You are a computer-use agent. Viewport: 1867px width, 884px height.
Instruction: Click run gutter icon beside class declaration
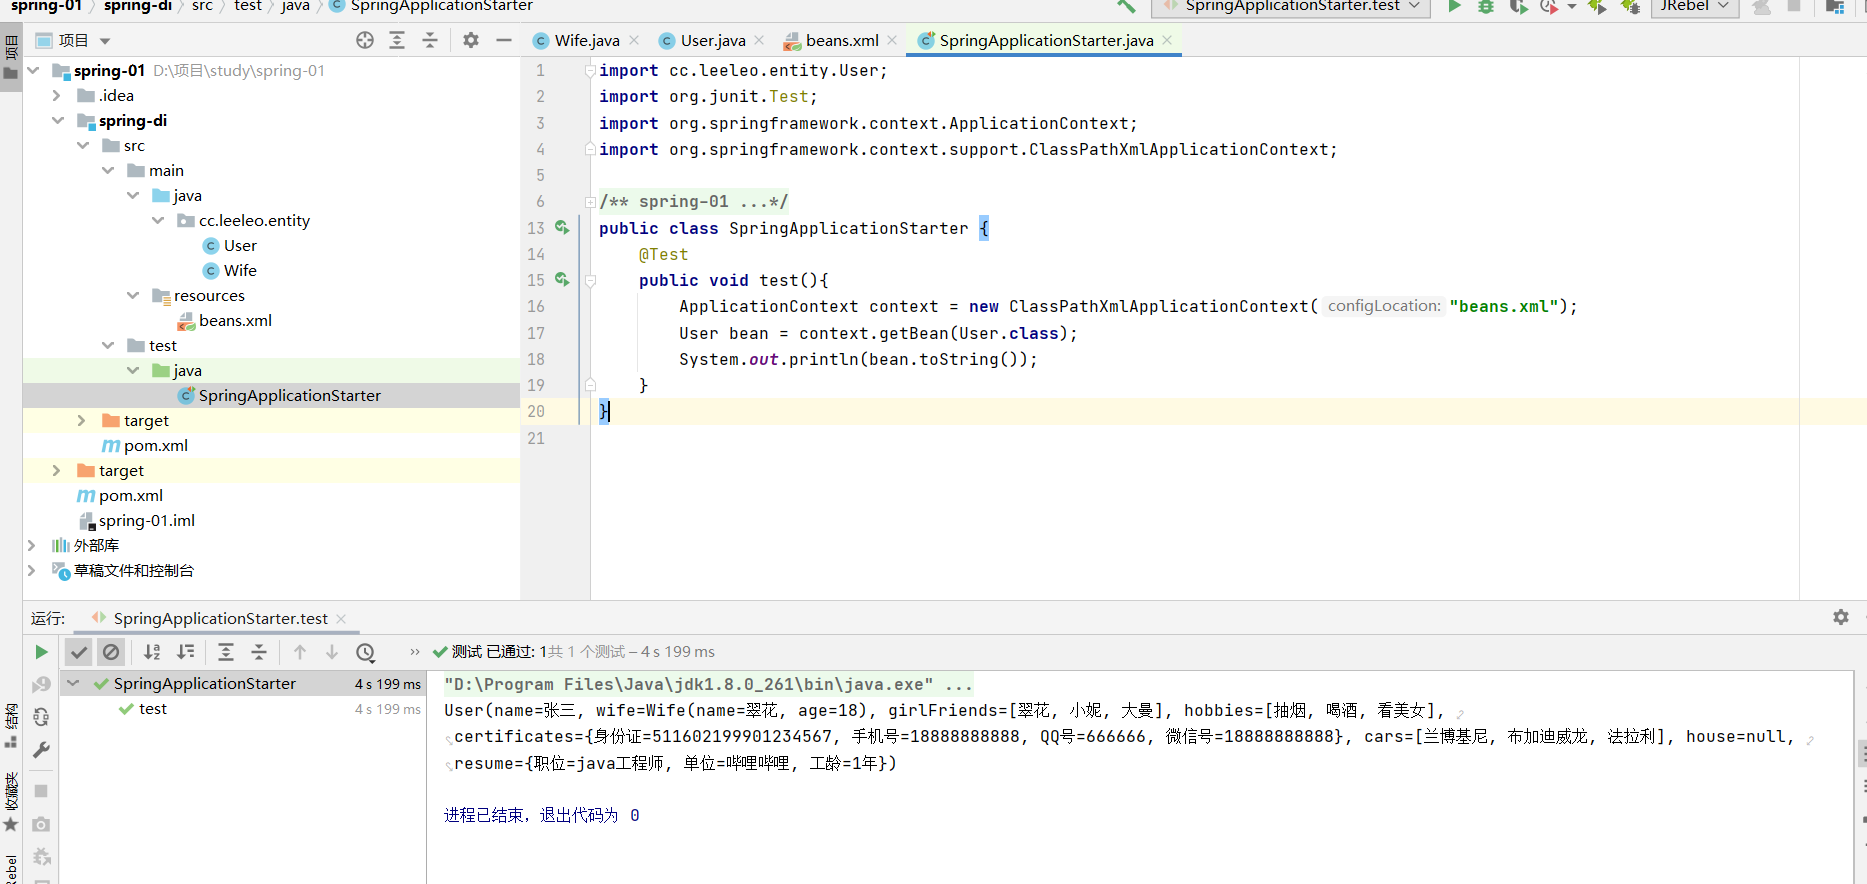pyautogui.click(x=562, y=228)
